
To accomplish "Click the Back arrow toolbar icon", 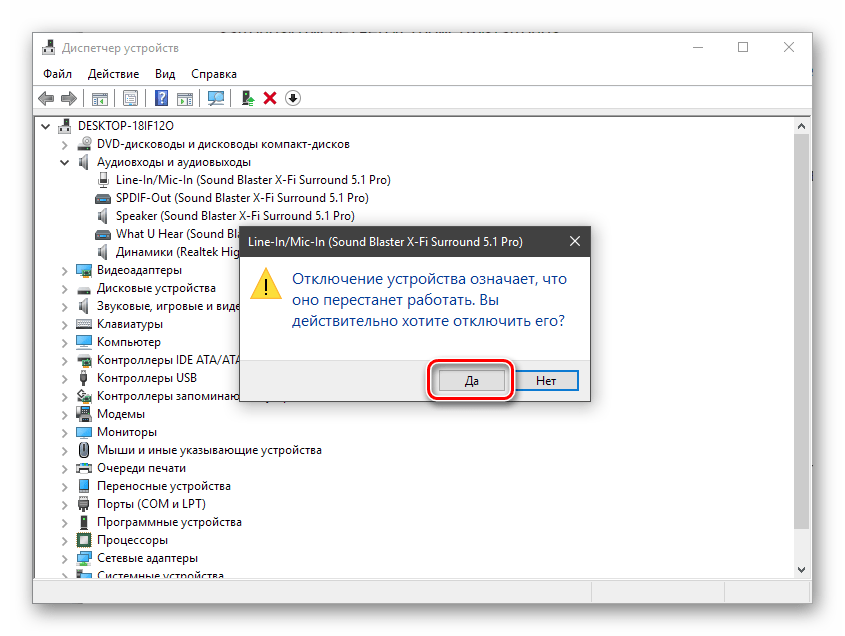I will click(46, 98).
